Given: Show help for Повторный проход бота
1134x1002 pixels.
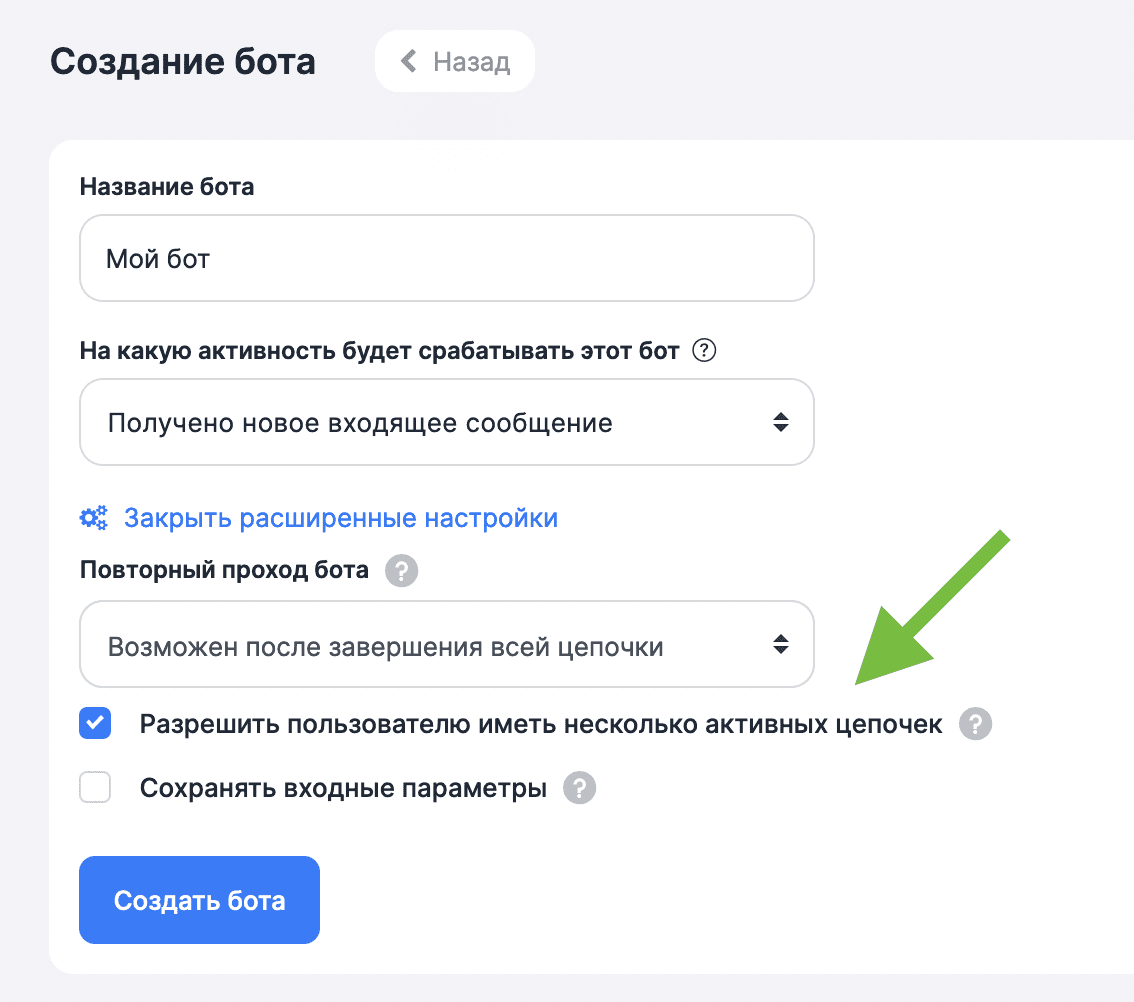Looking at the screenshot, I should point(402,572).
